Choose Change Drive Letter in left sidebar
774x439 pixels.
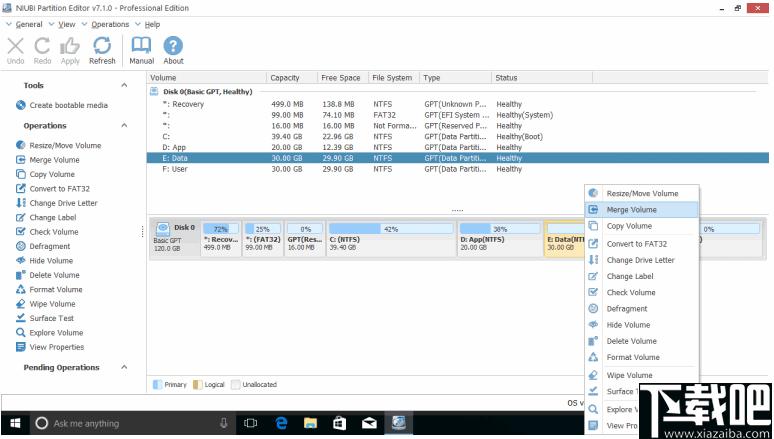pos(57,202)
